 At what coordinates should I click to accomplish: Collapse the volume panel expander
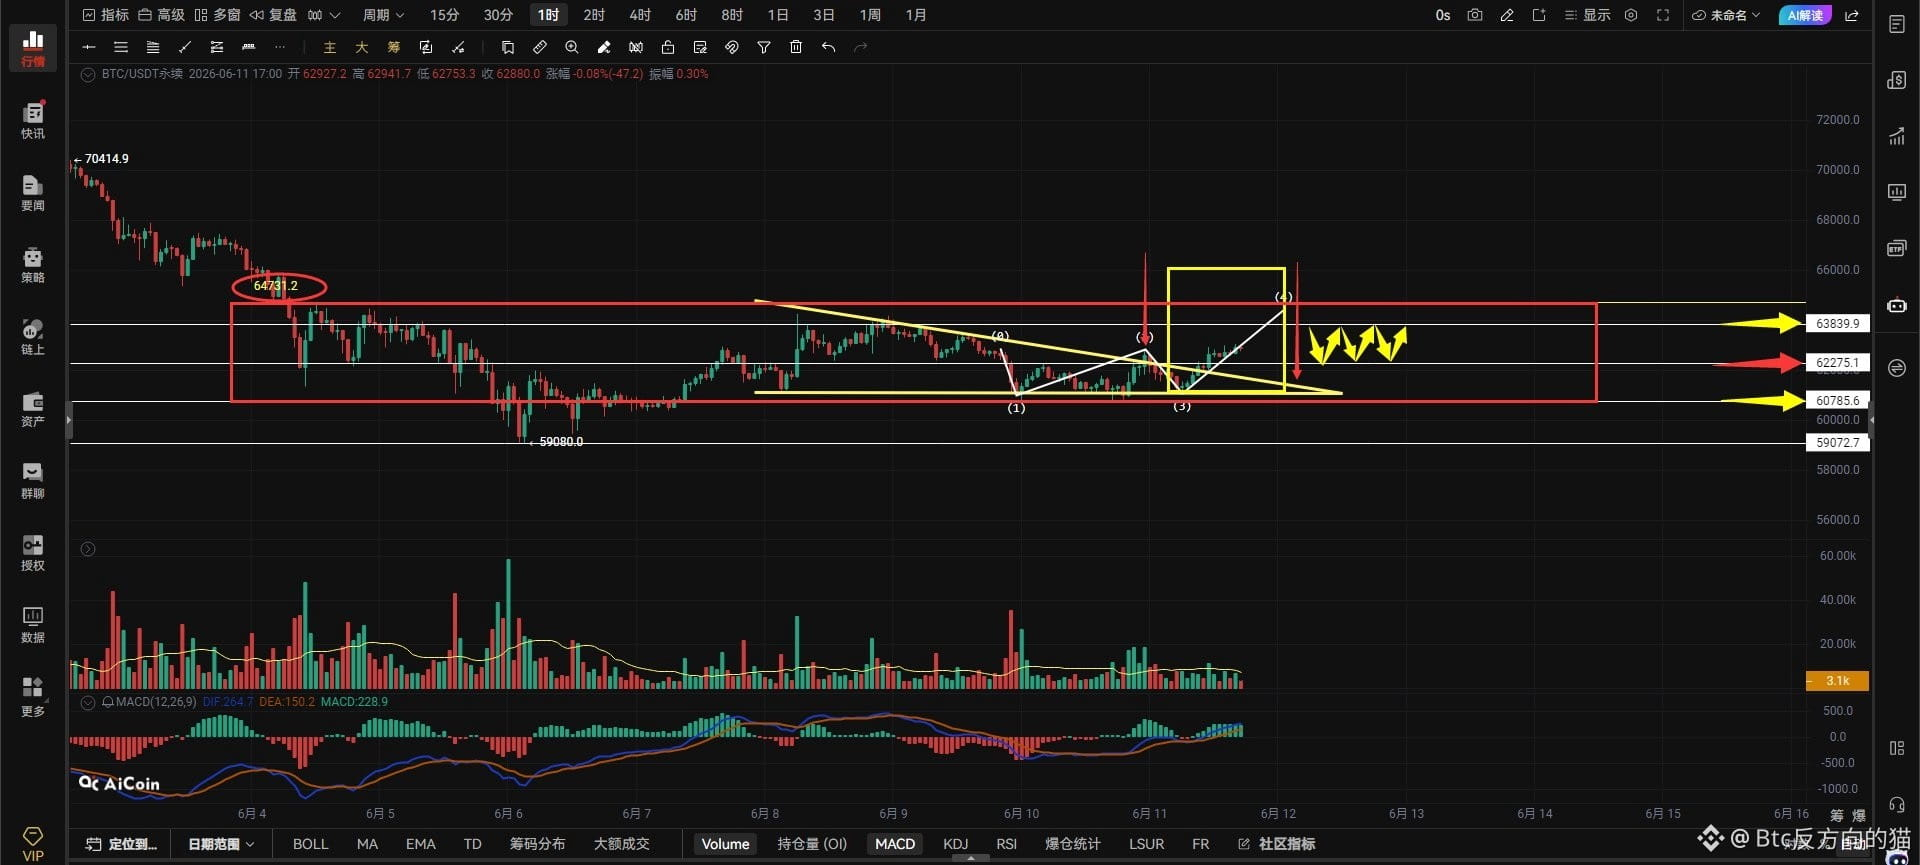(x=88, y=549)
